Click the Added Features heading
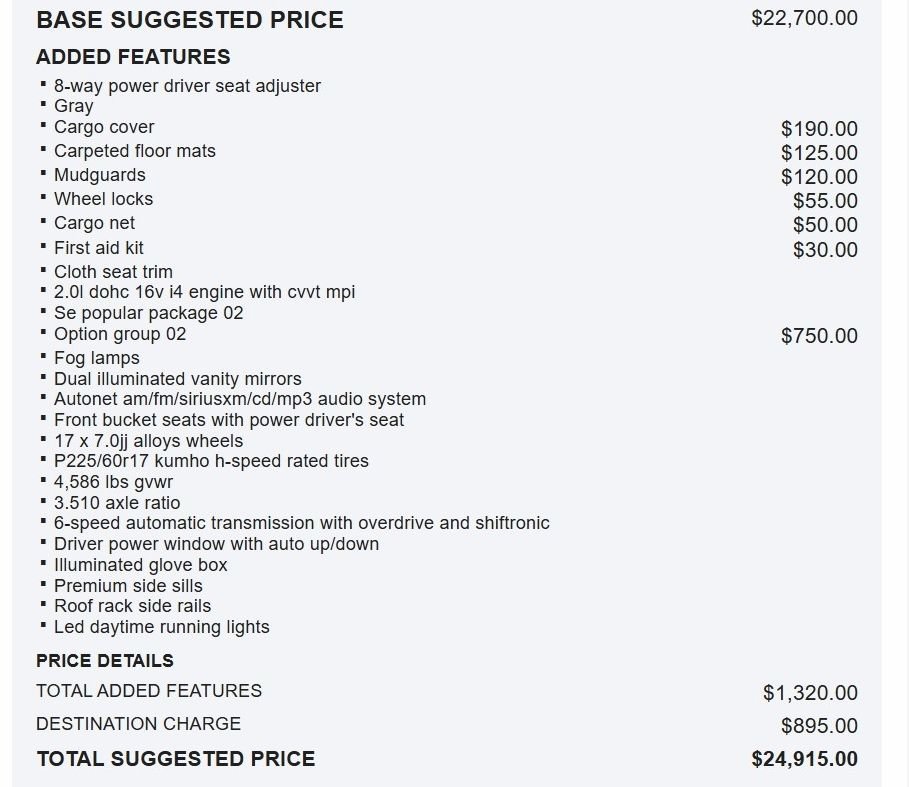The image size is (909, 787). point(133,57)
